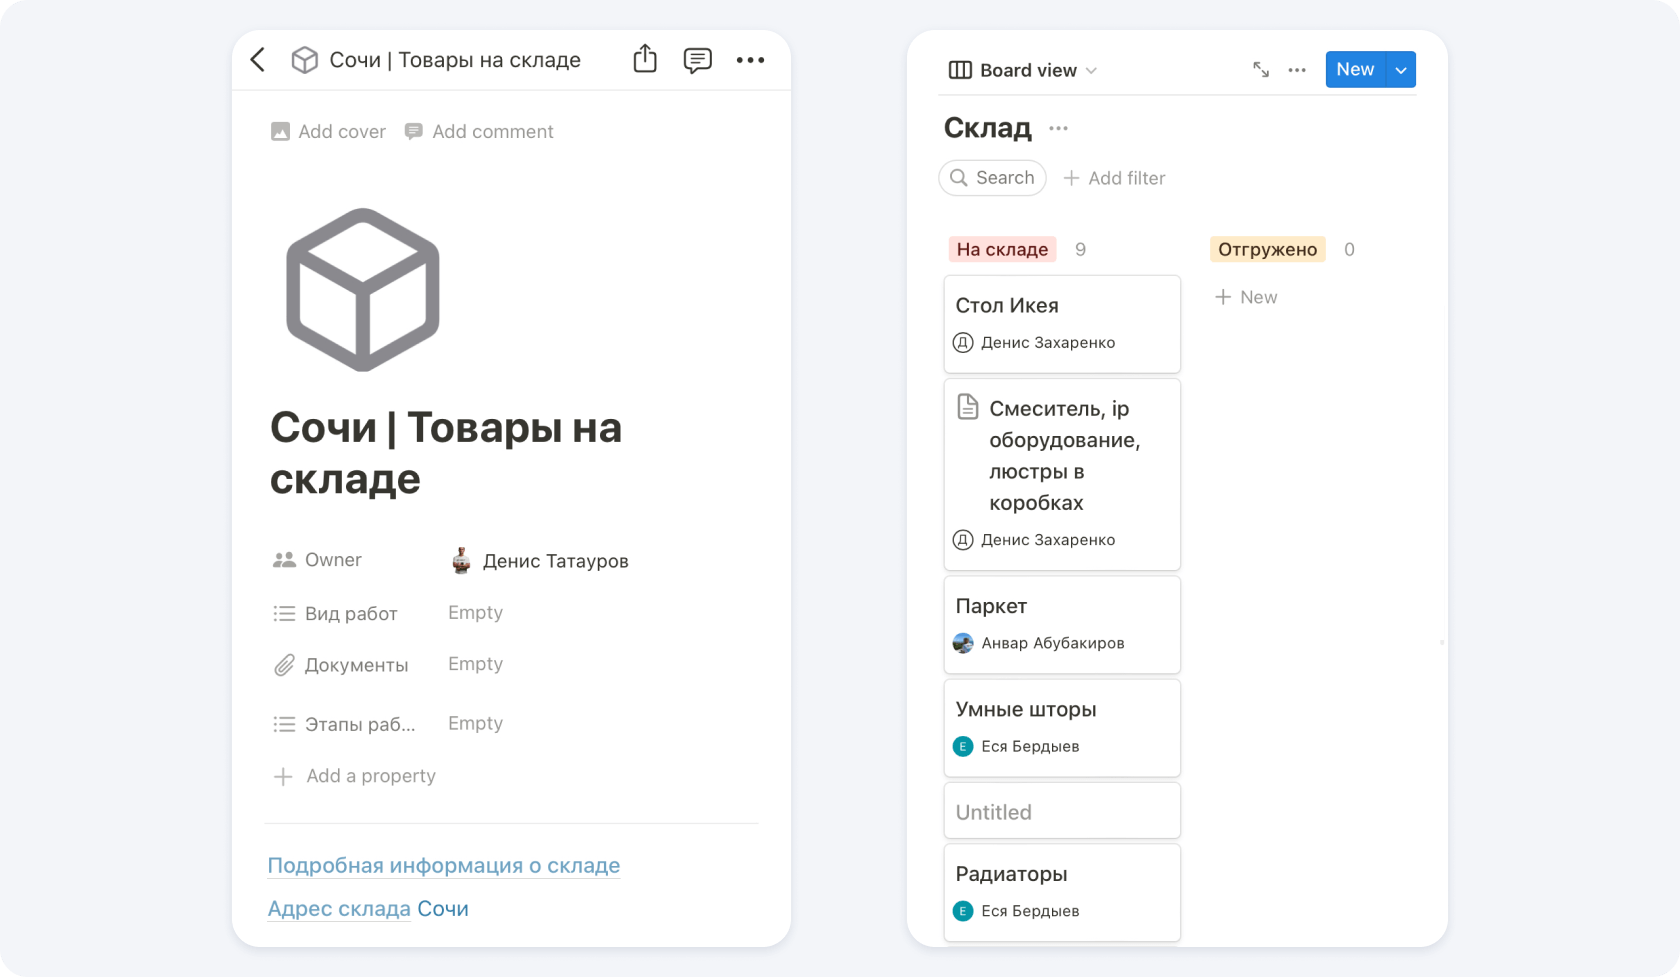Screen dimensions: 1680x977
Task: Select the Отгружено column label
Action: pos(1267,249)
